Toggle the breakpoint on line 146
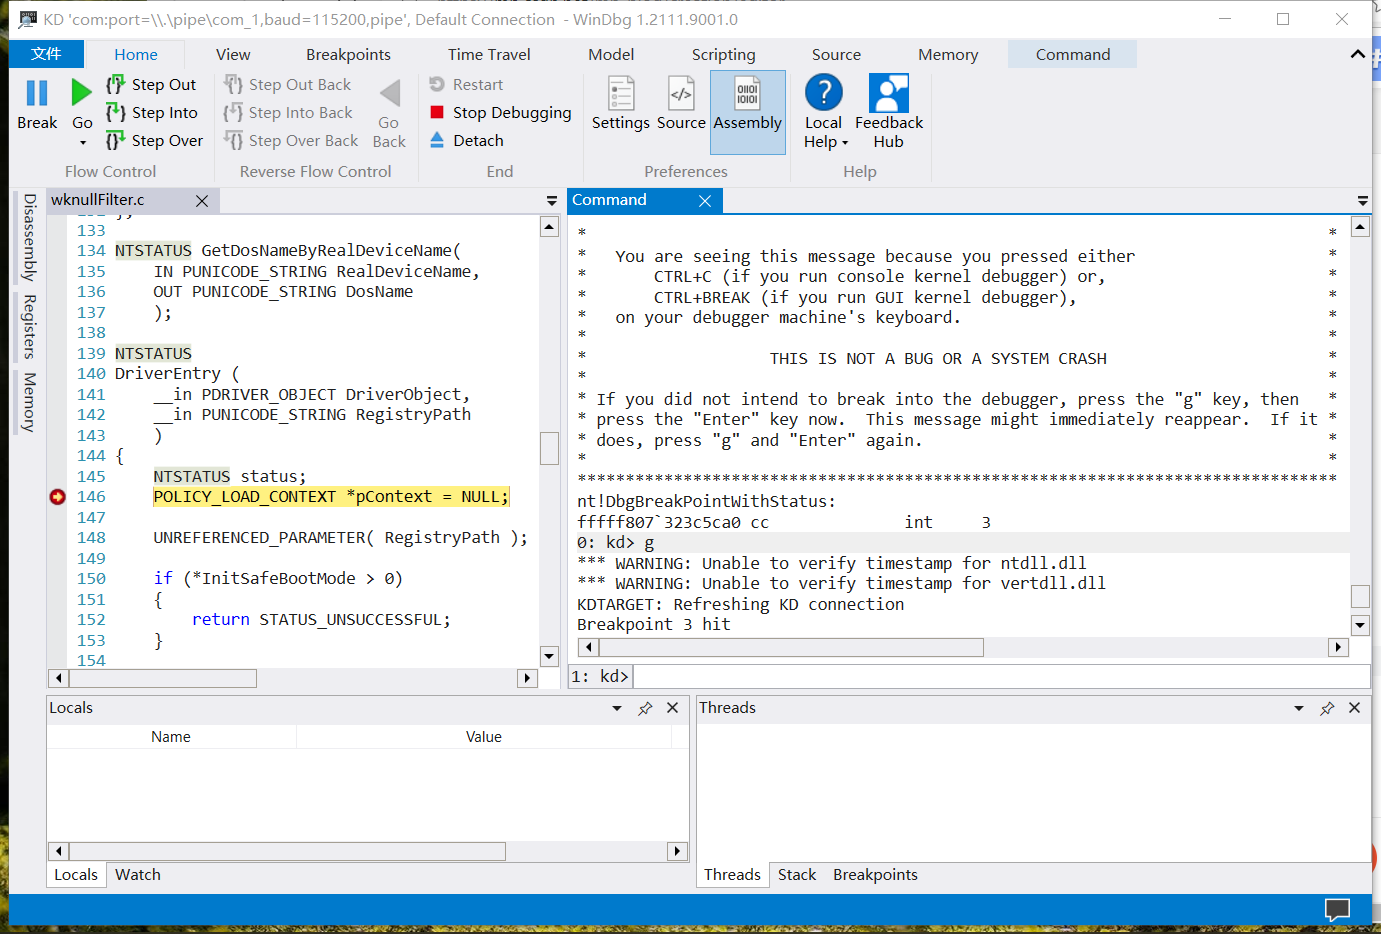 tap(57, 496)
